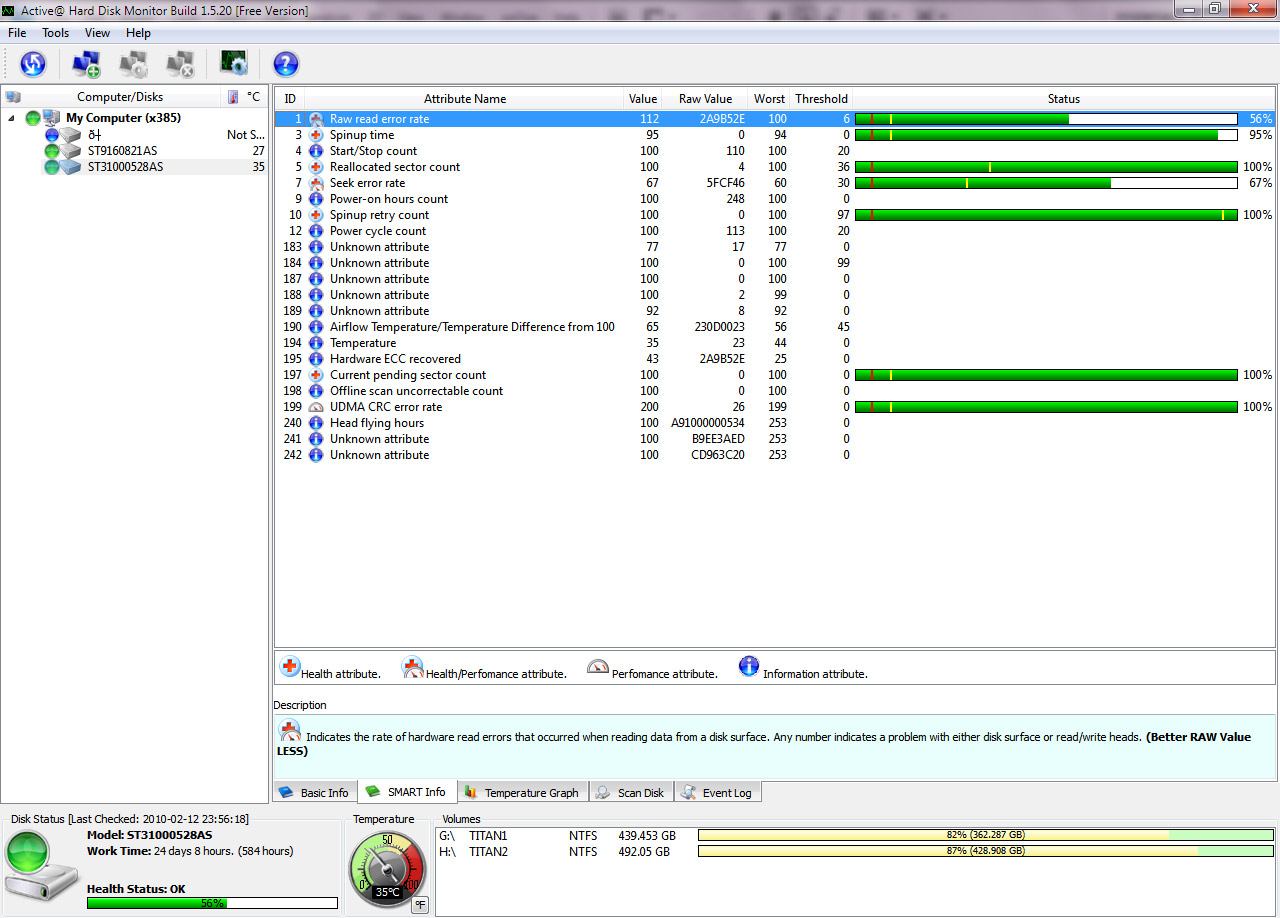
Task: Select the ST31000528AS disk in the tree
Action: pyautogui.click(x=125, y=167)
